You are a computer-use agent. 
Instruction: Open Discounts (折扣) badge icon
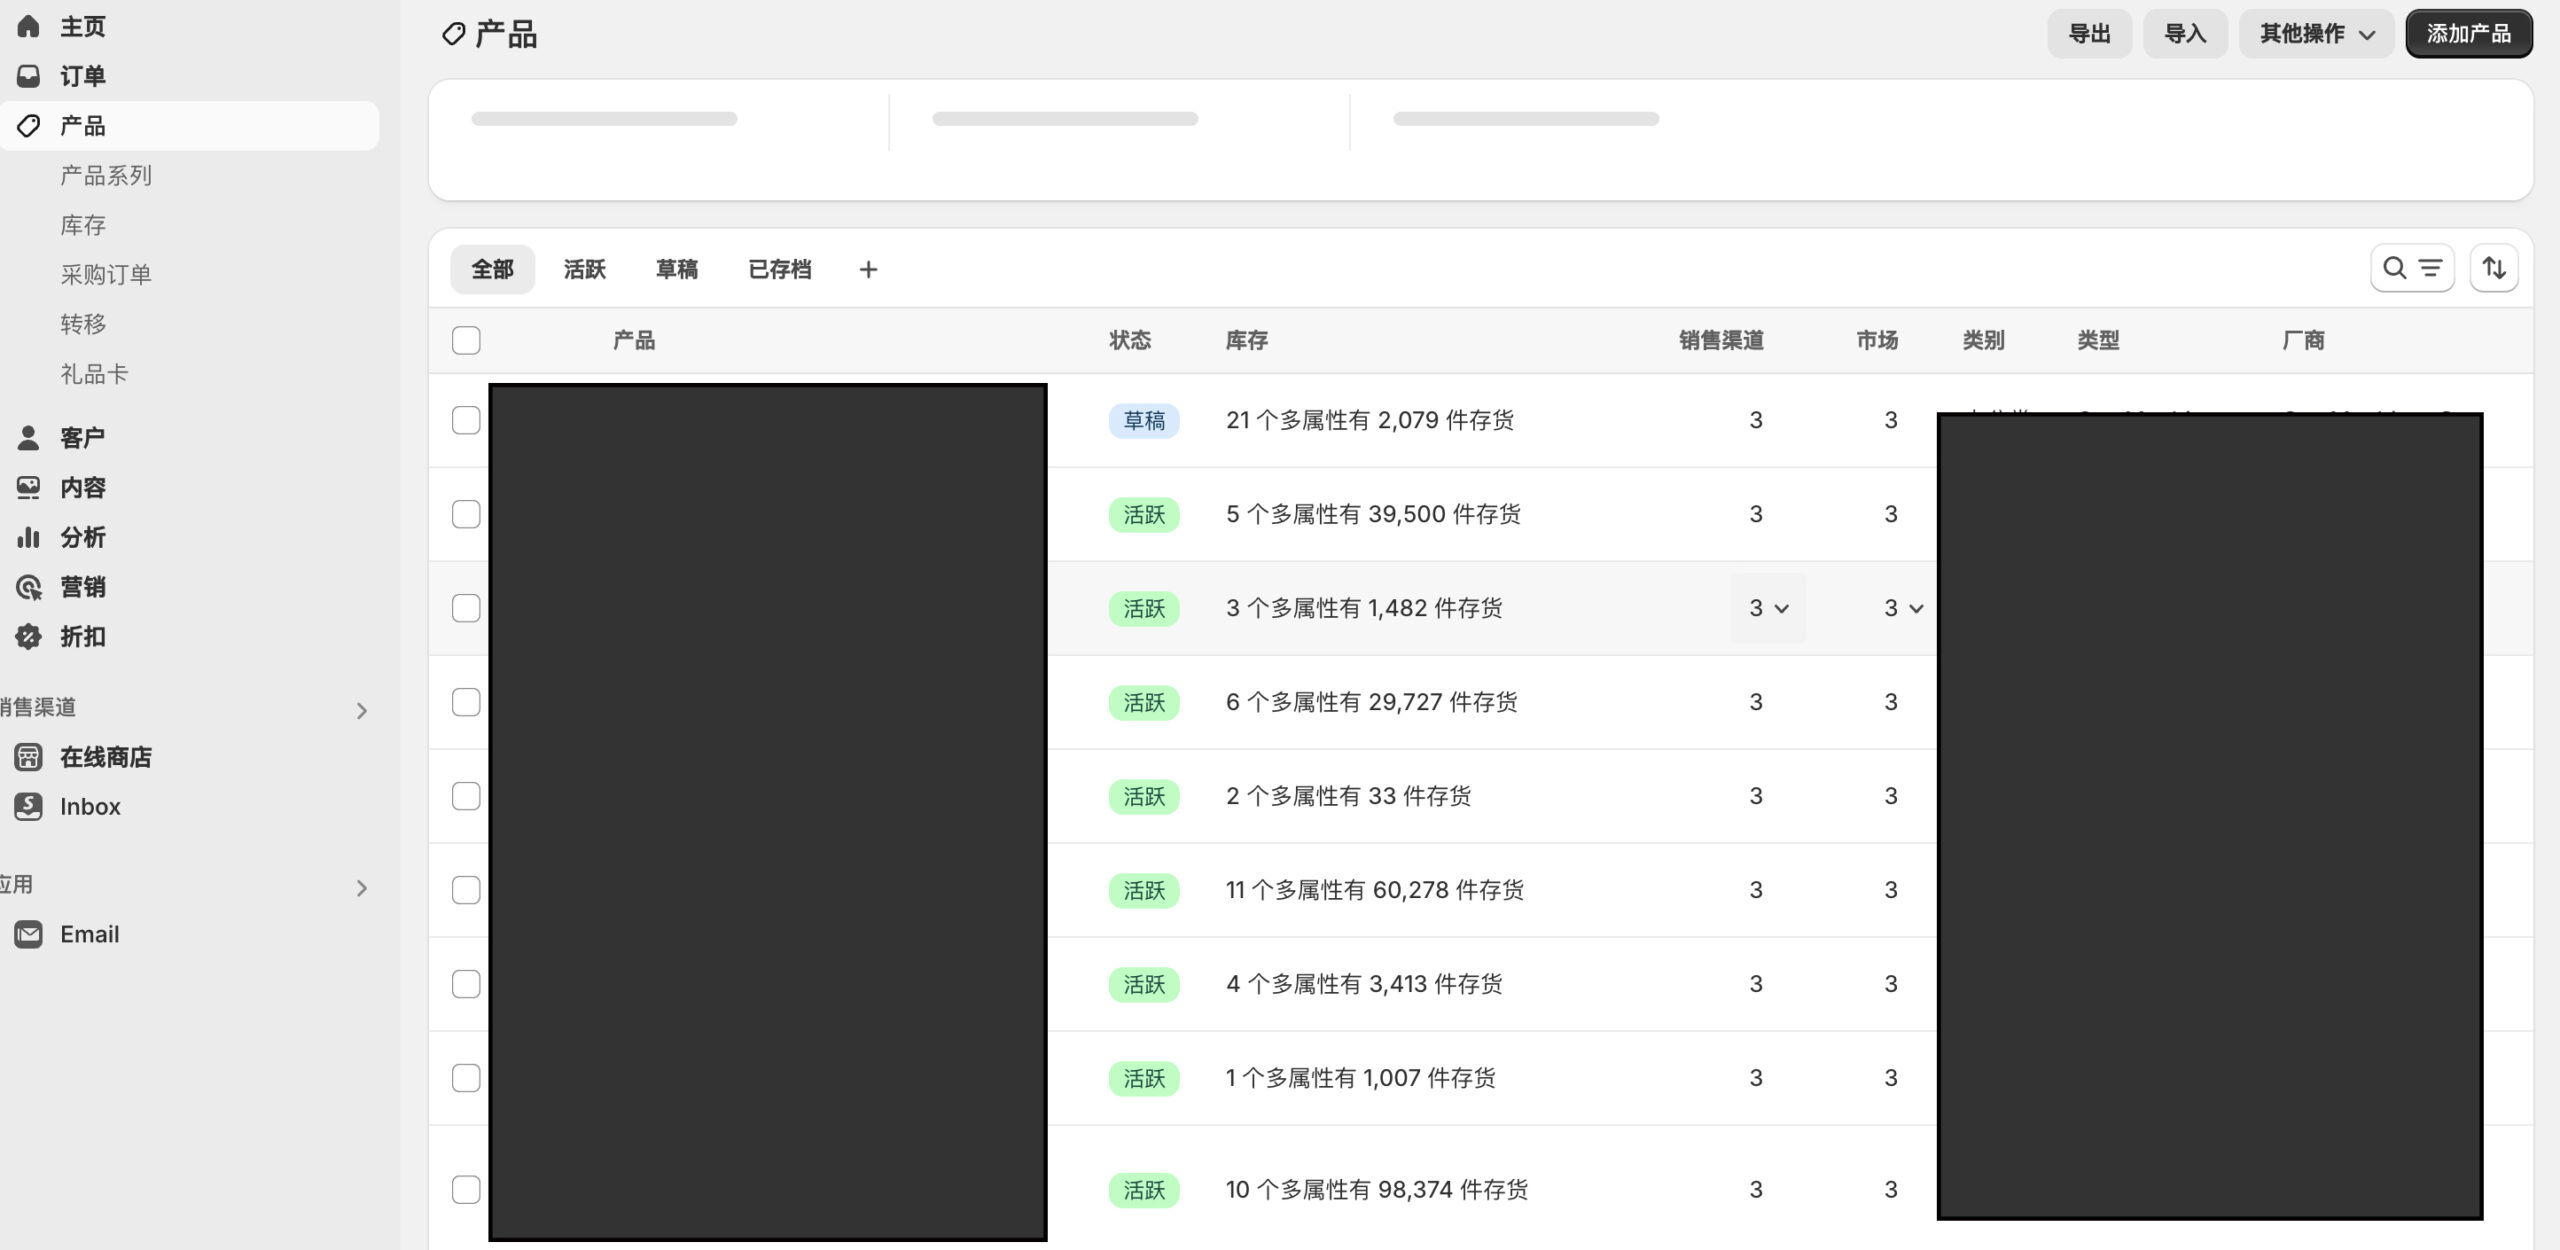pyautogui.click(x=28, y=637)
